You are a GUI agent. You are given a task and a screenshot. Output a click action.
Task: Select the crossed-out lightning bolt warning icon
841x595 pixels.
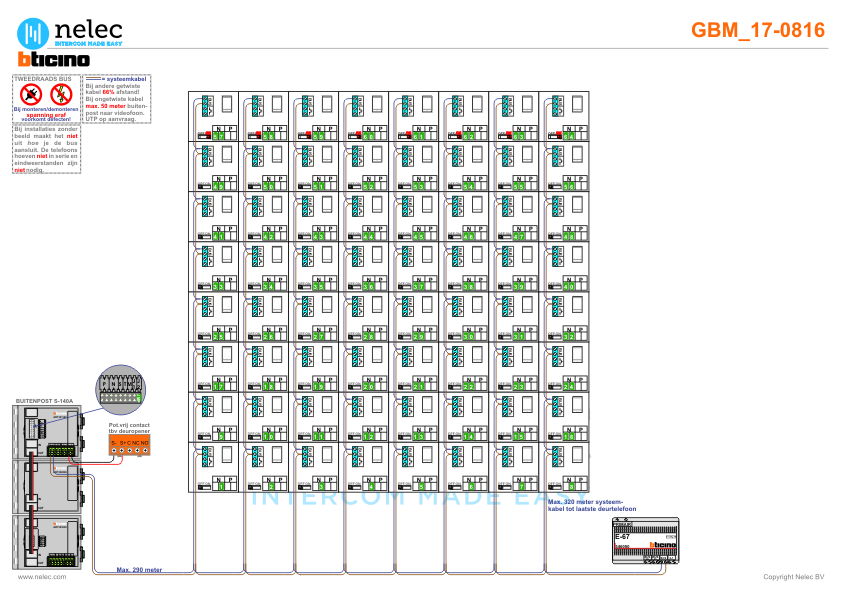pos(62,95)
